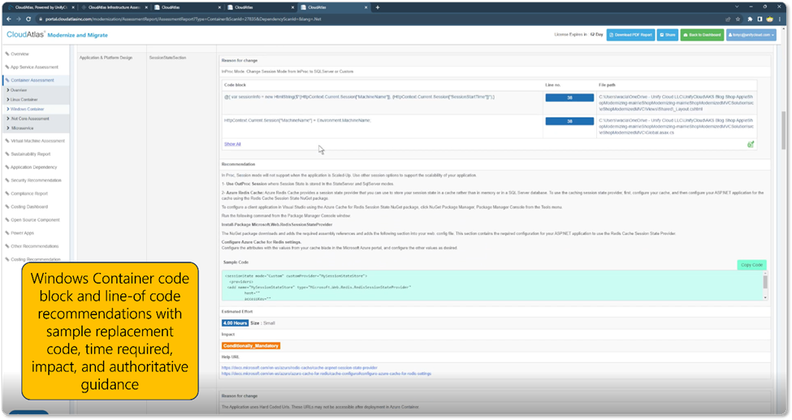The image size is (792, 420).
Task: Click the Share button
Action: coord(667,35)
